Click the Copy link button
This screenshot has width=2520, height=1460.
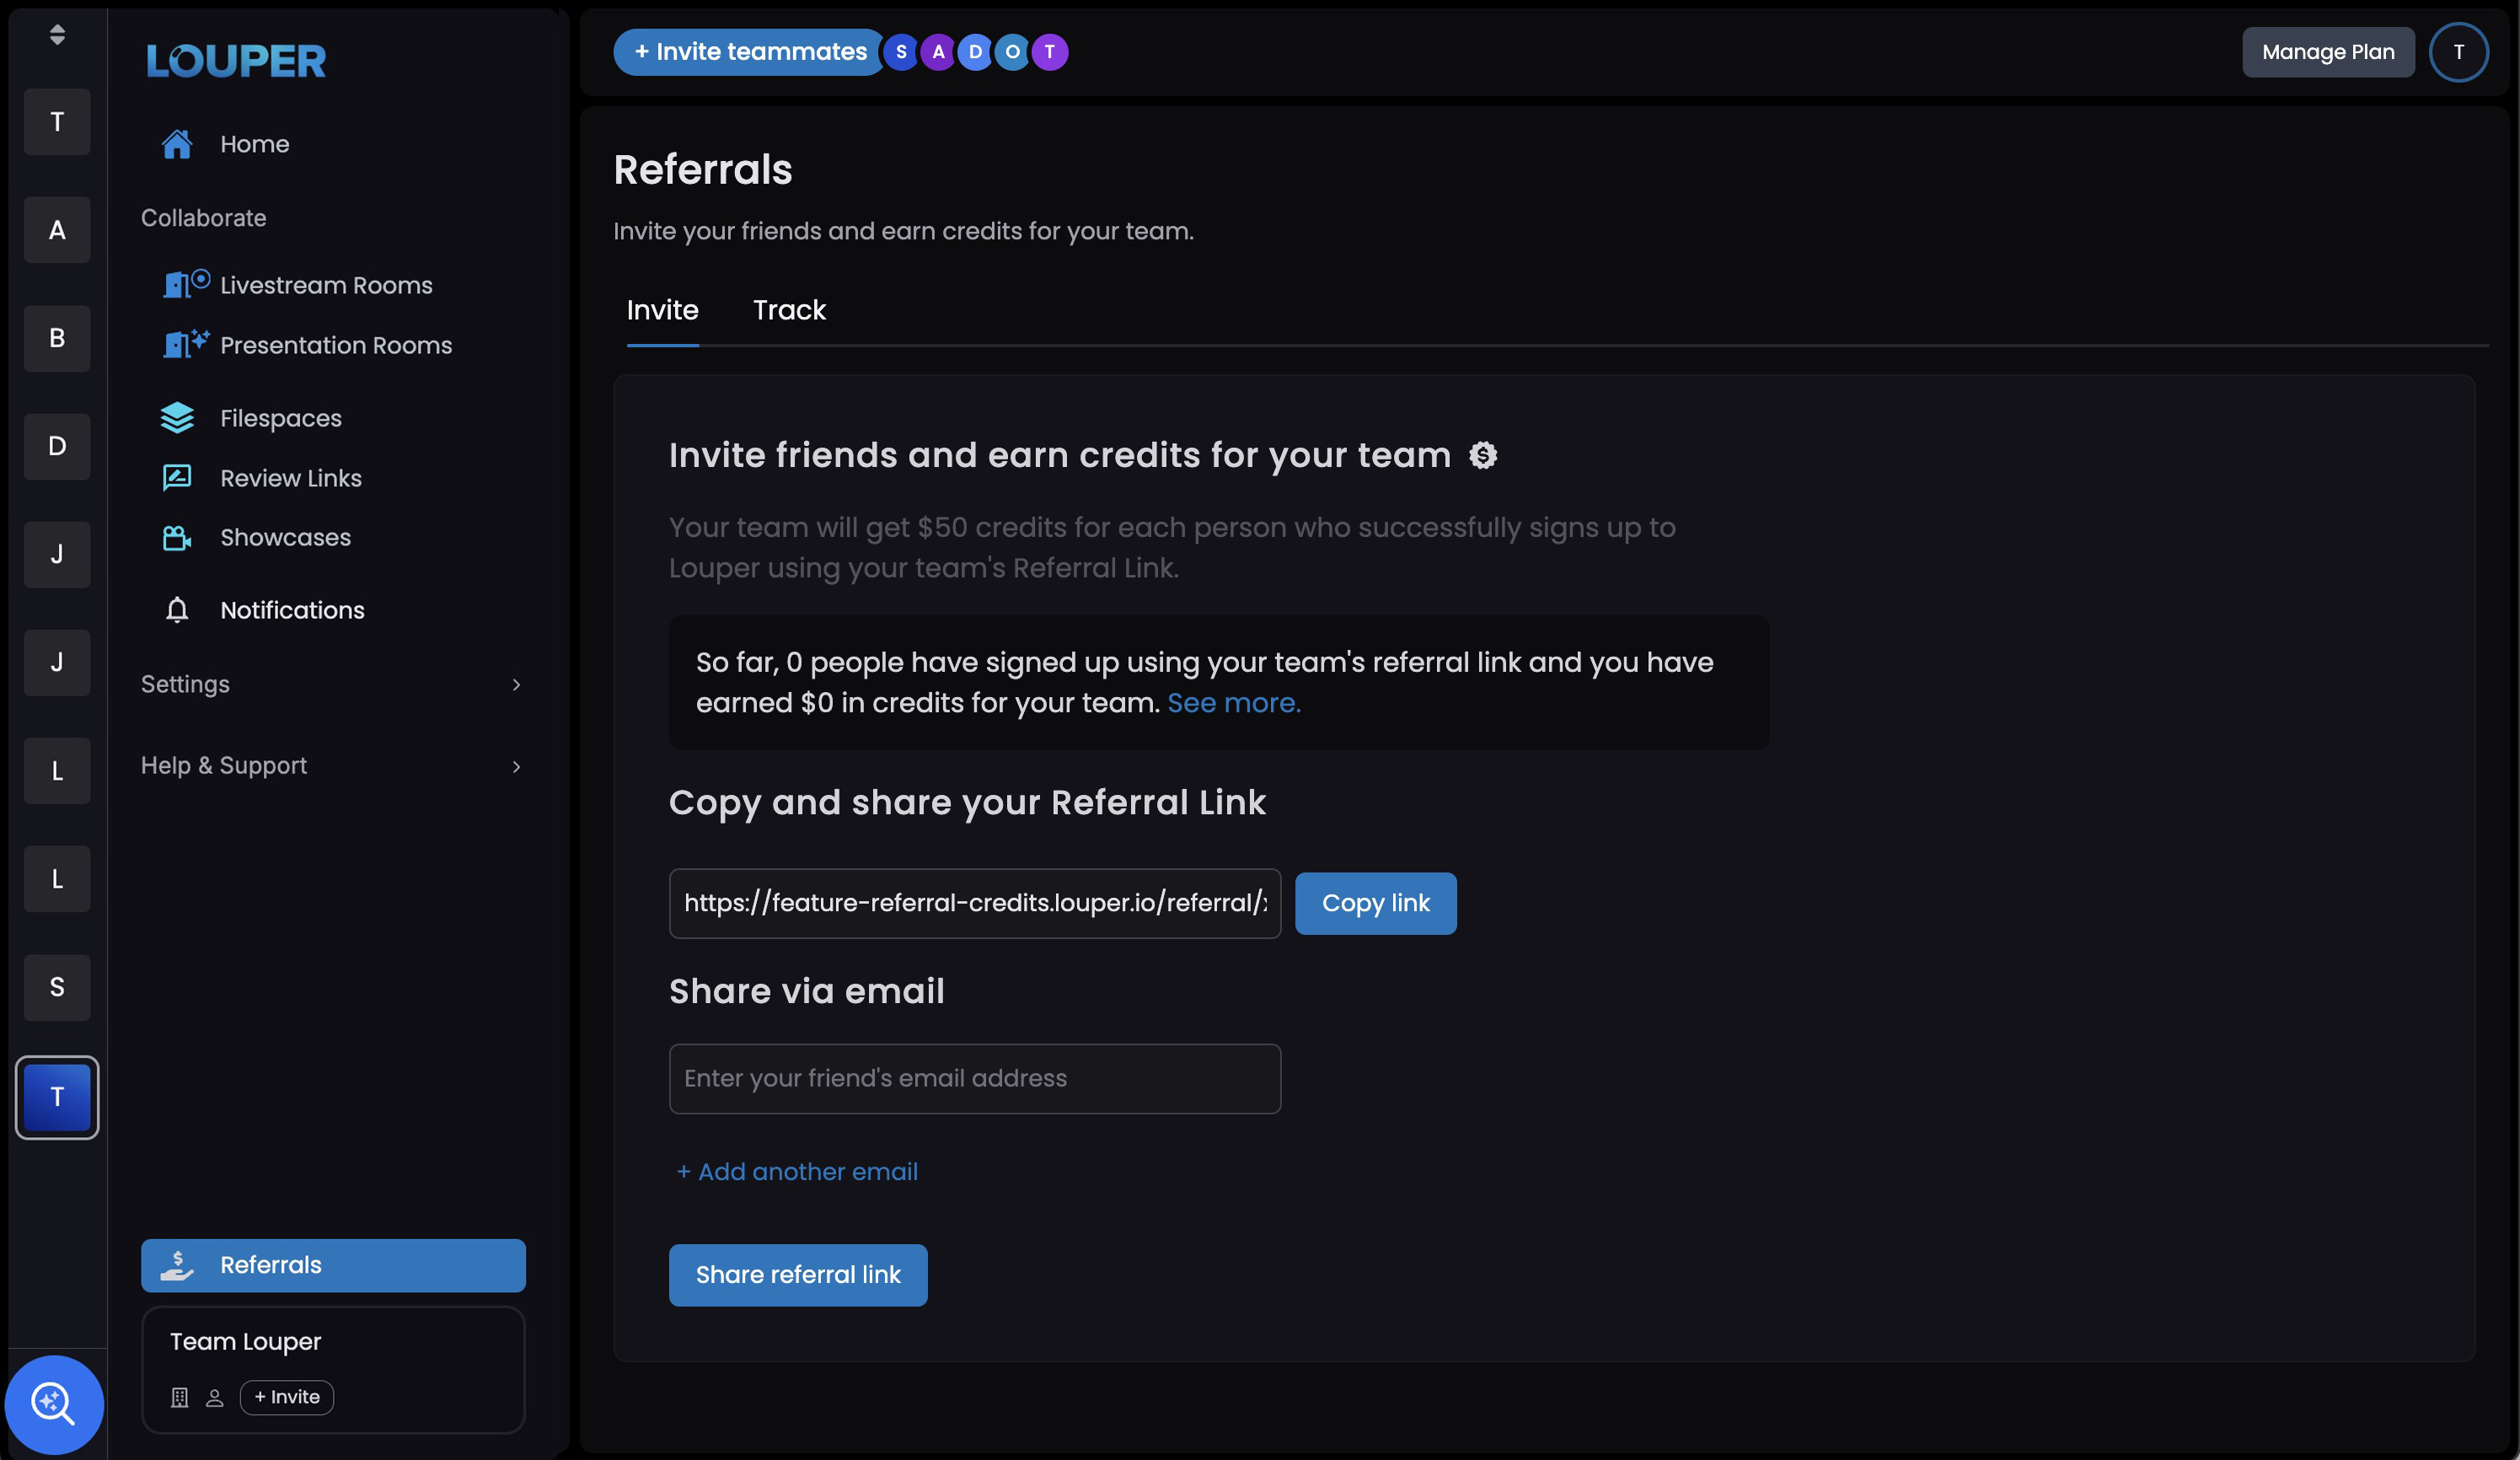click(x=1375, y=903)
